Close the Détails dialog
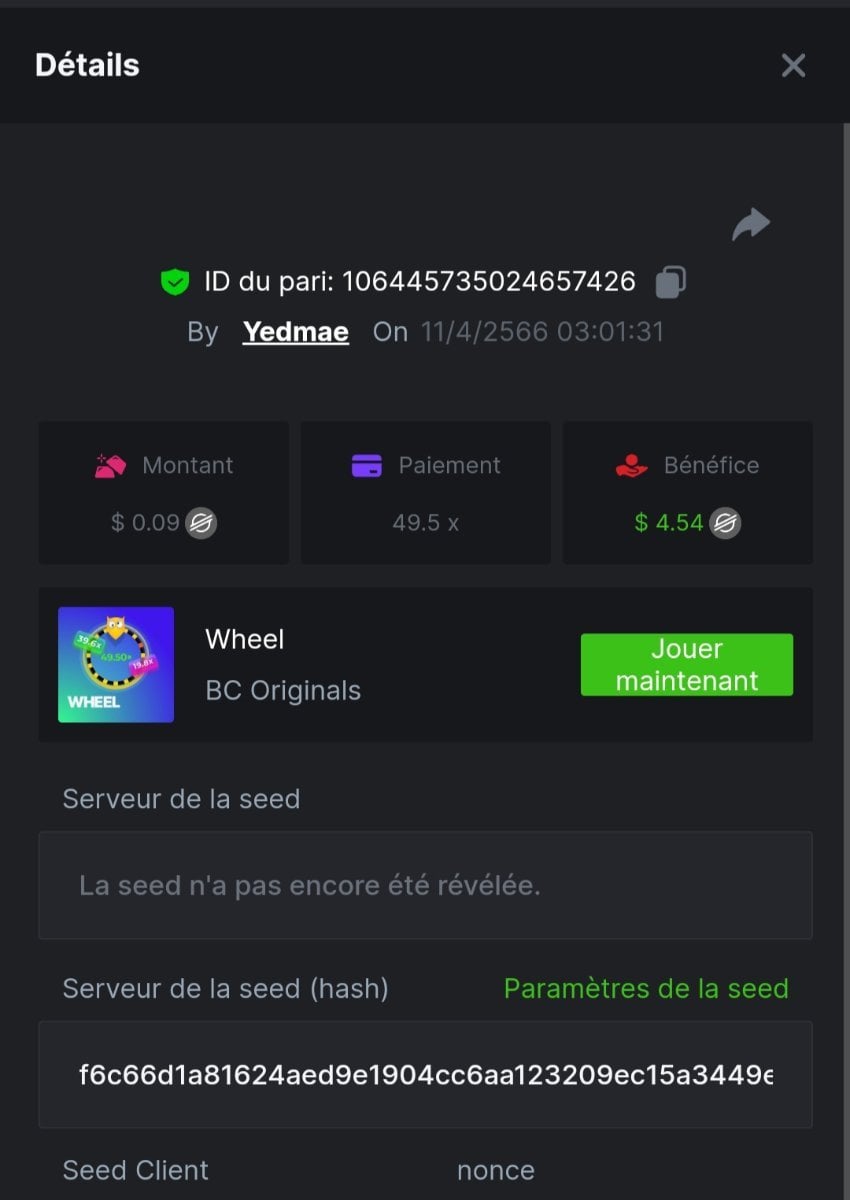 (x=793, y=66)
